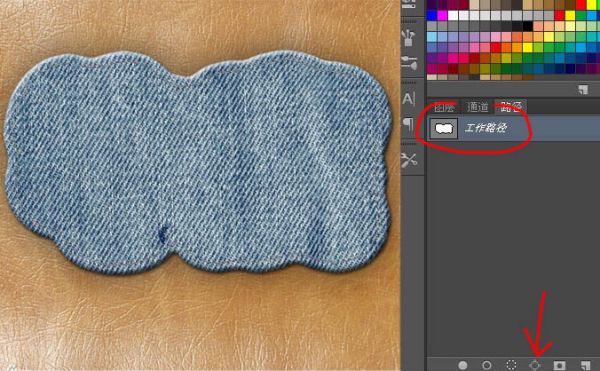Add a mask from the Paths panel
The height and width of the screenshot is (371, 600).
click(559, 365)
